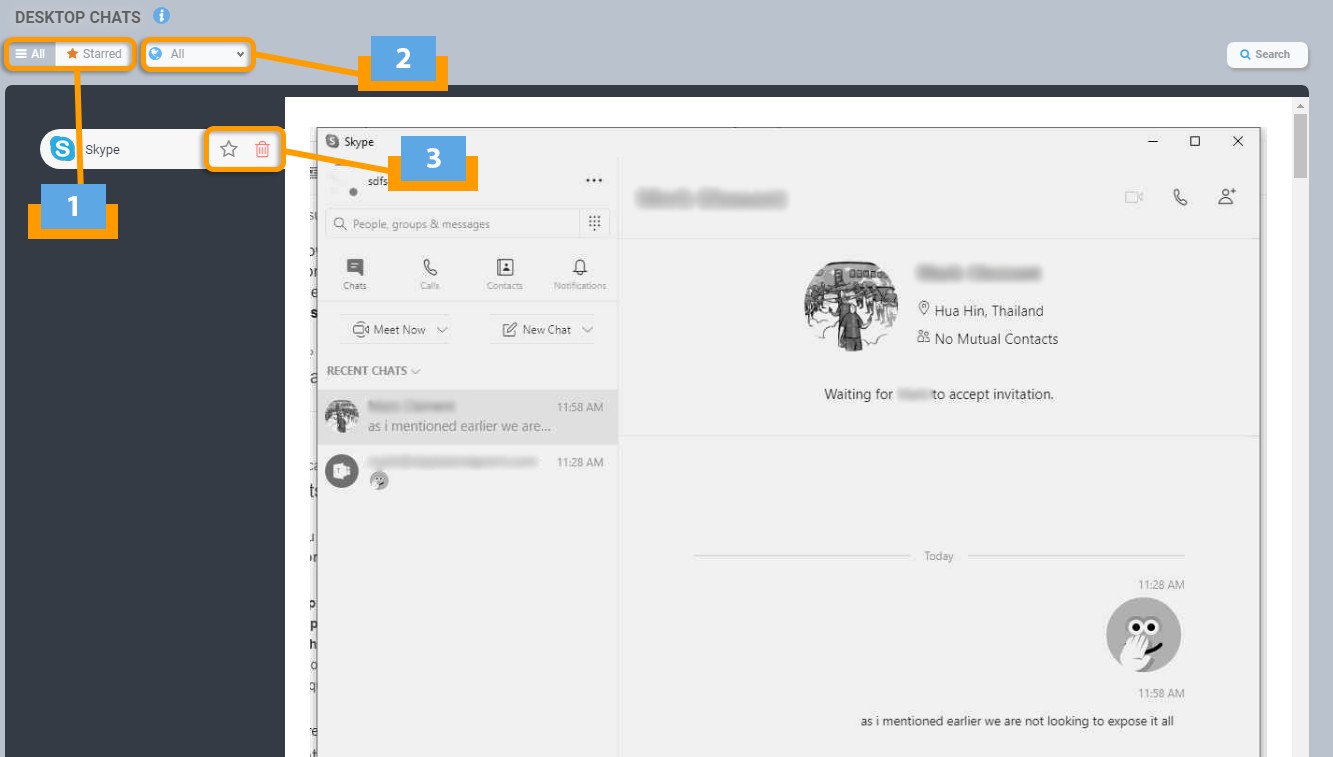Click the Search button

[x=1267, y=54]
